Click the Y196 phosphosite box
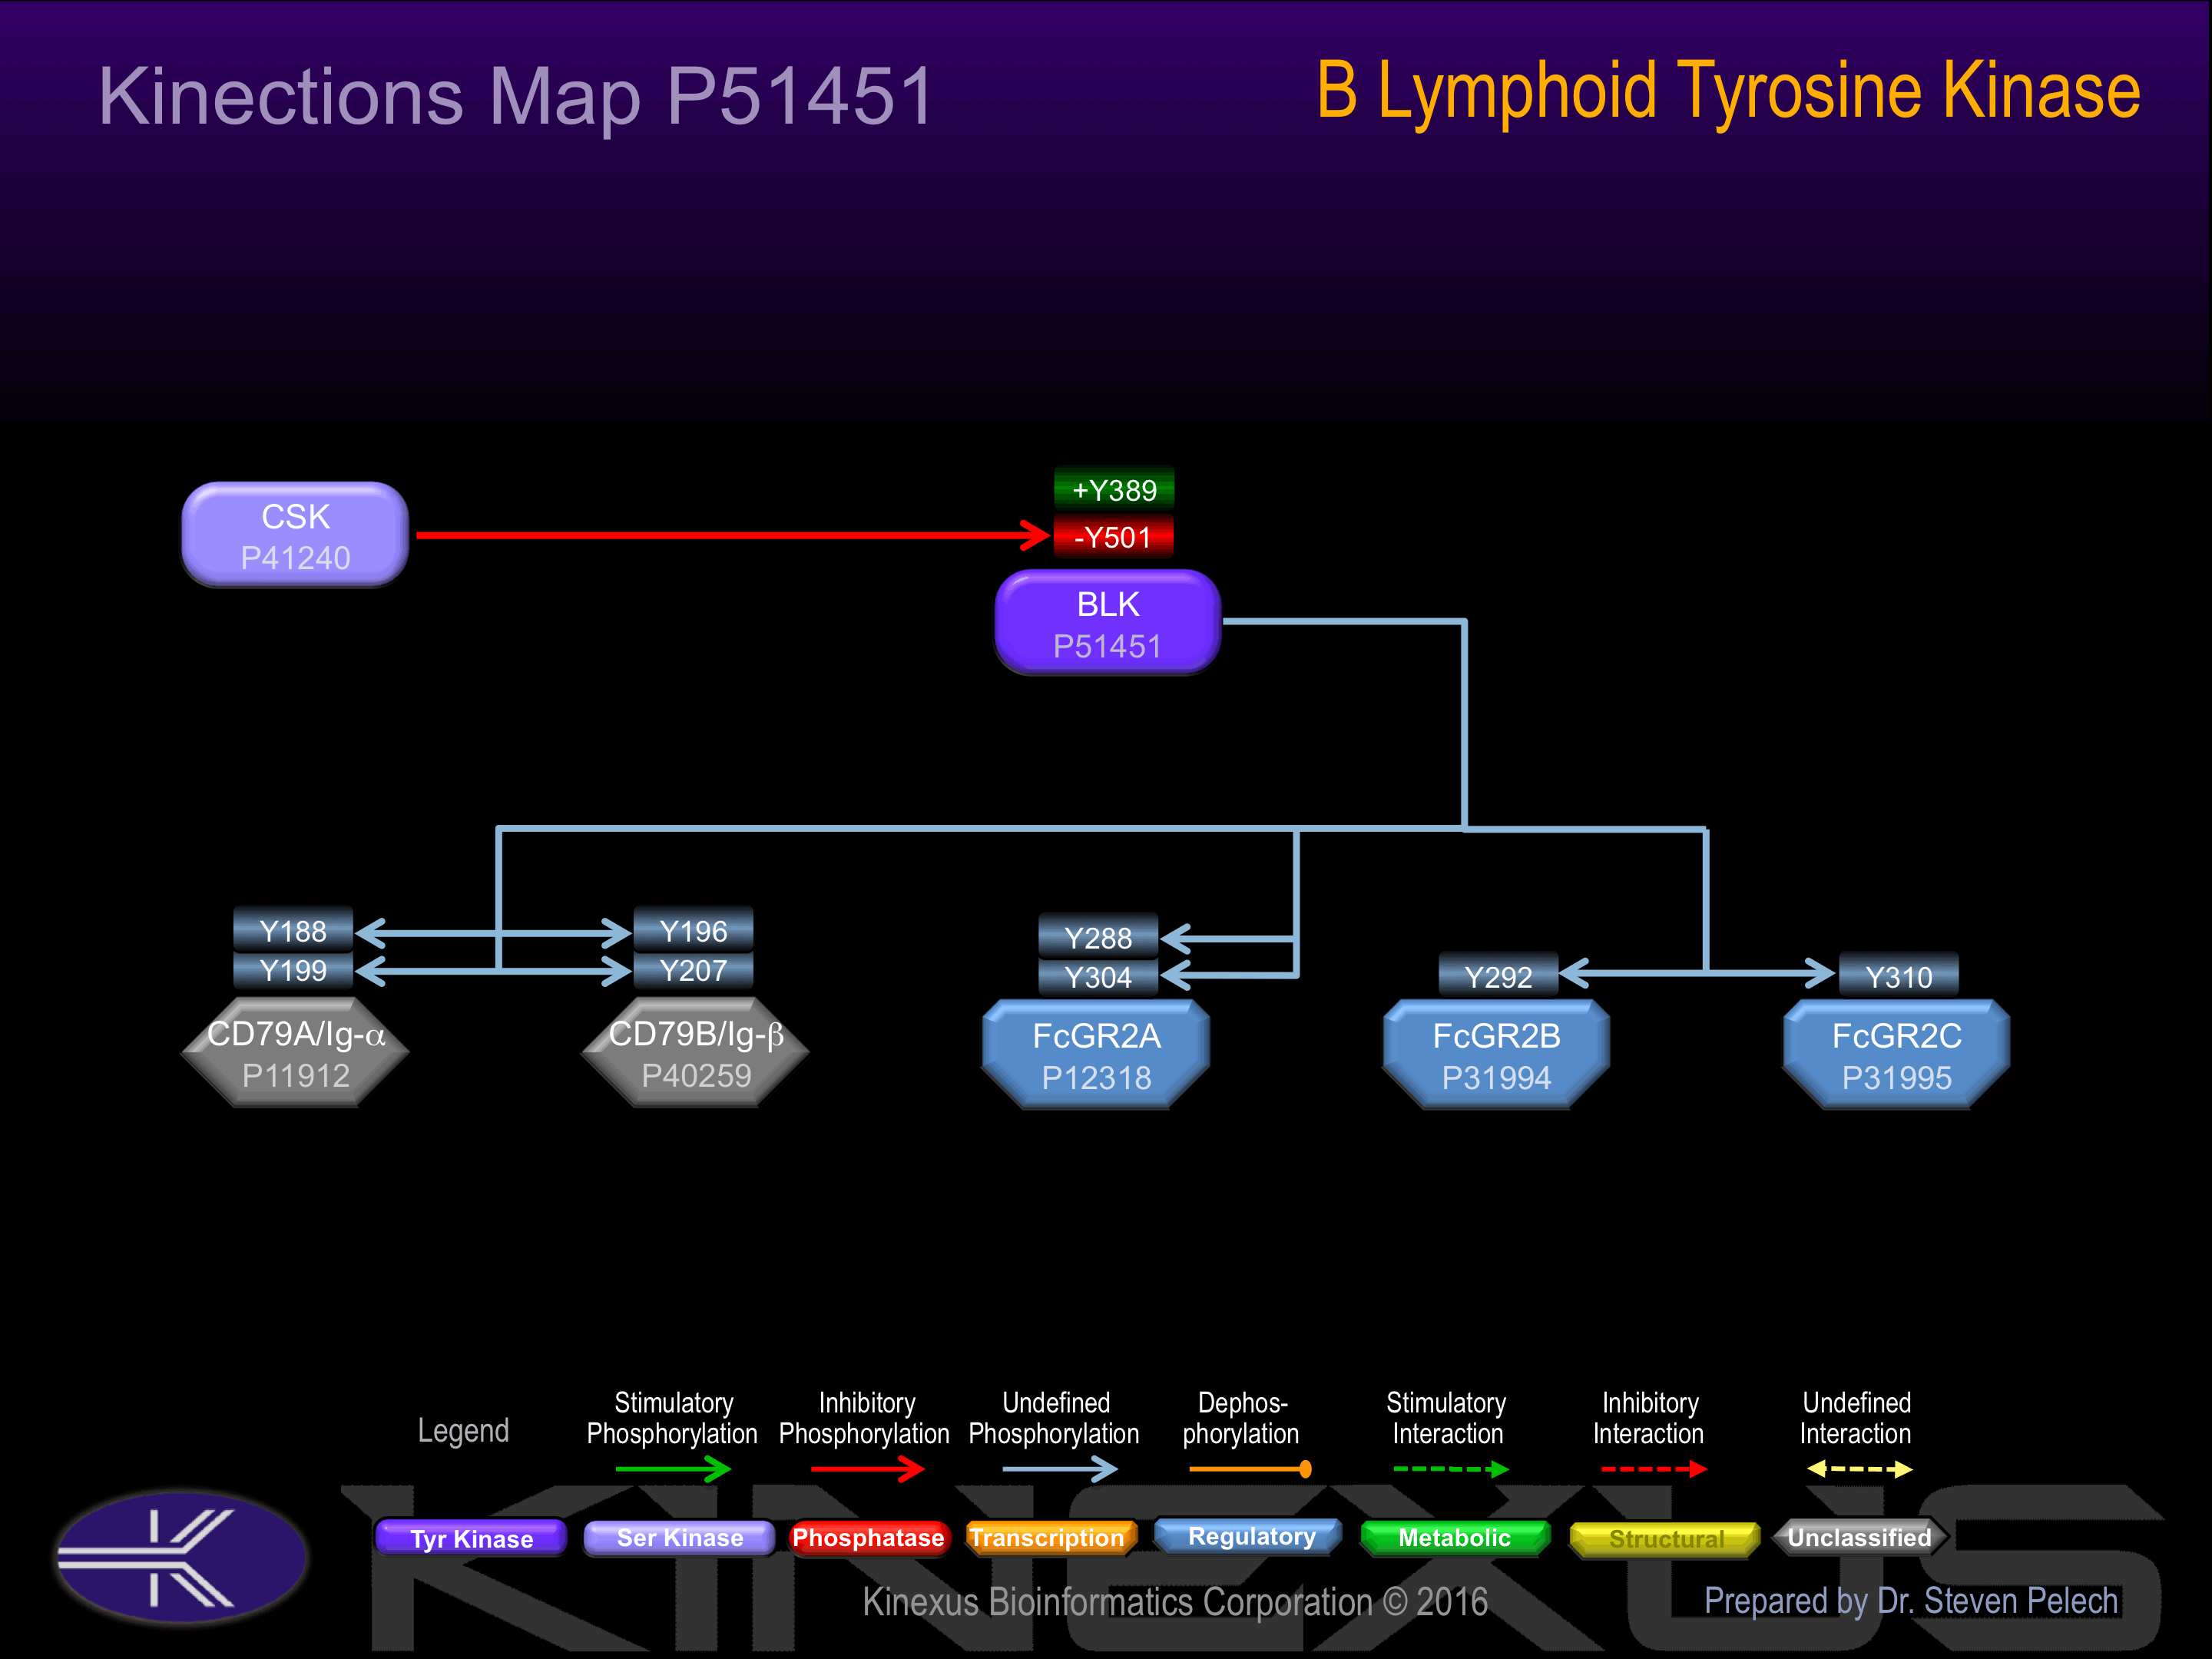This screenshot has height=1659, width=2212. pyautogui.click(x=694, y=930)
